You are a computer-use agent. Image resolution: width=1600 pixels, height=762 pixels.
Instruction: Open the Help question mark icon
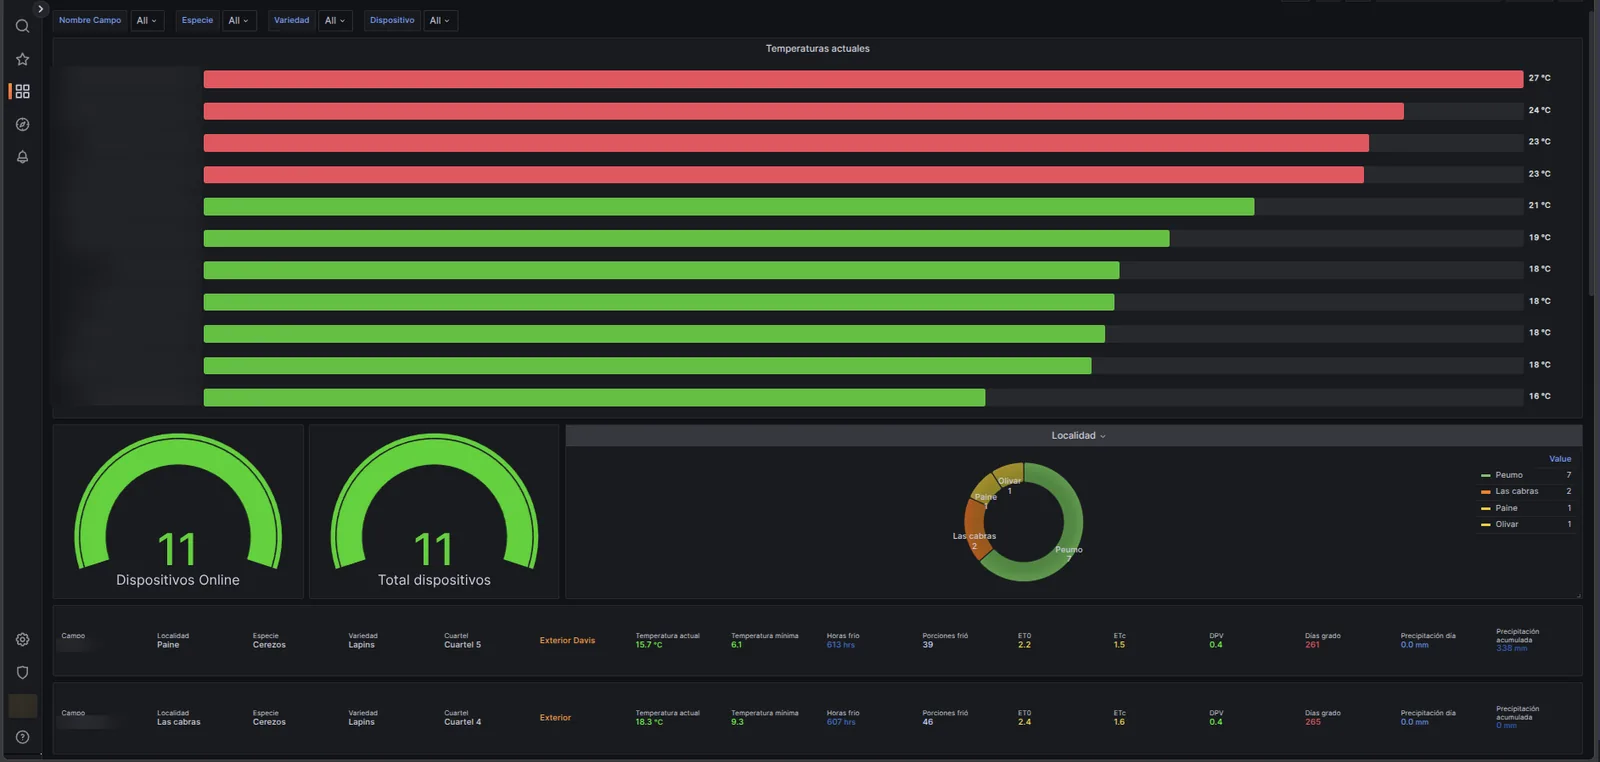22,737
